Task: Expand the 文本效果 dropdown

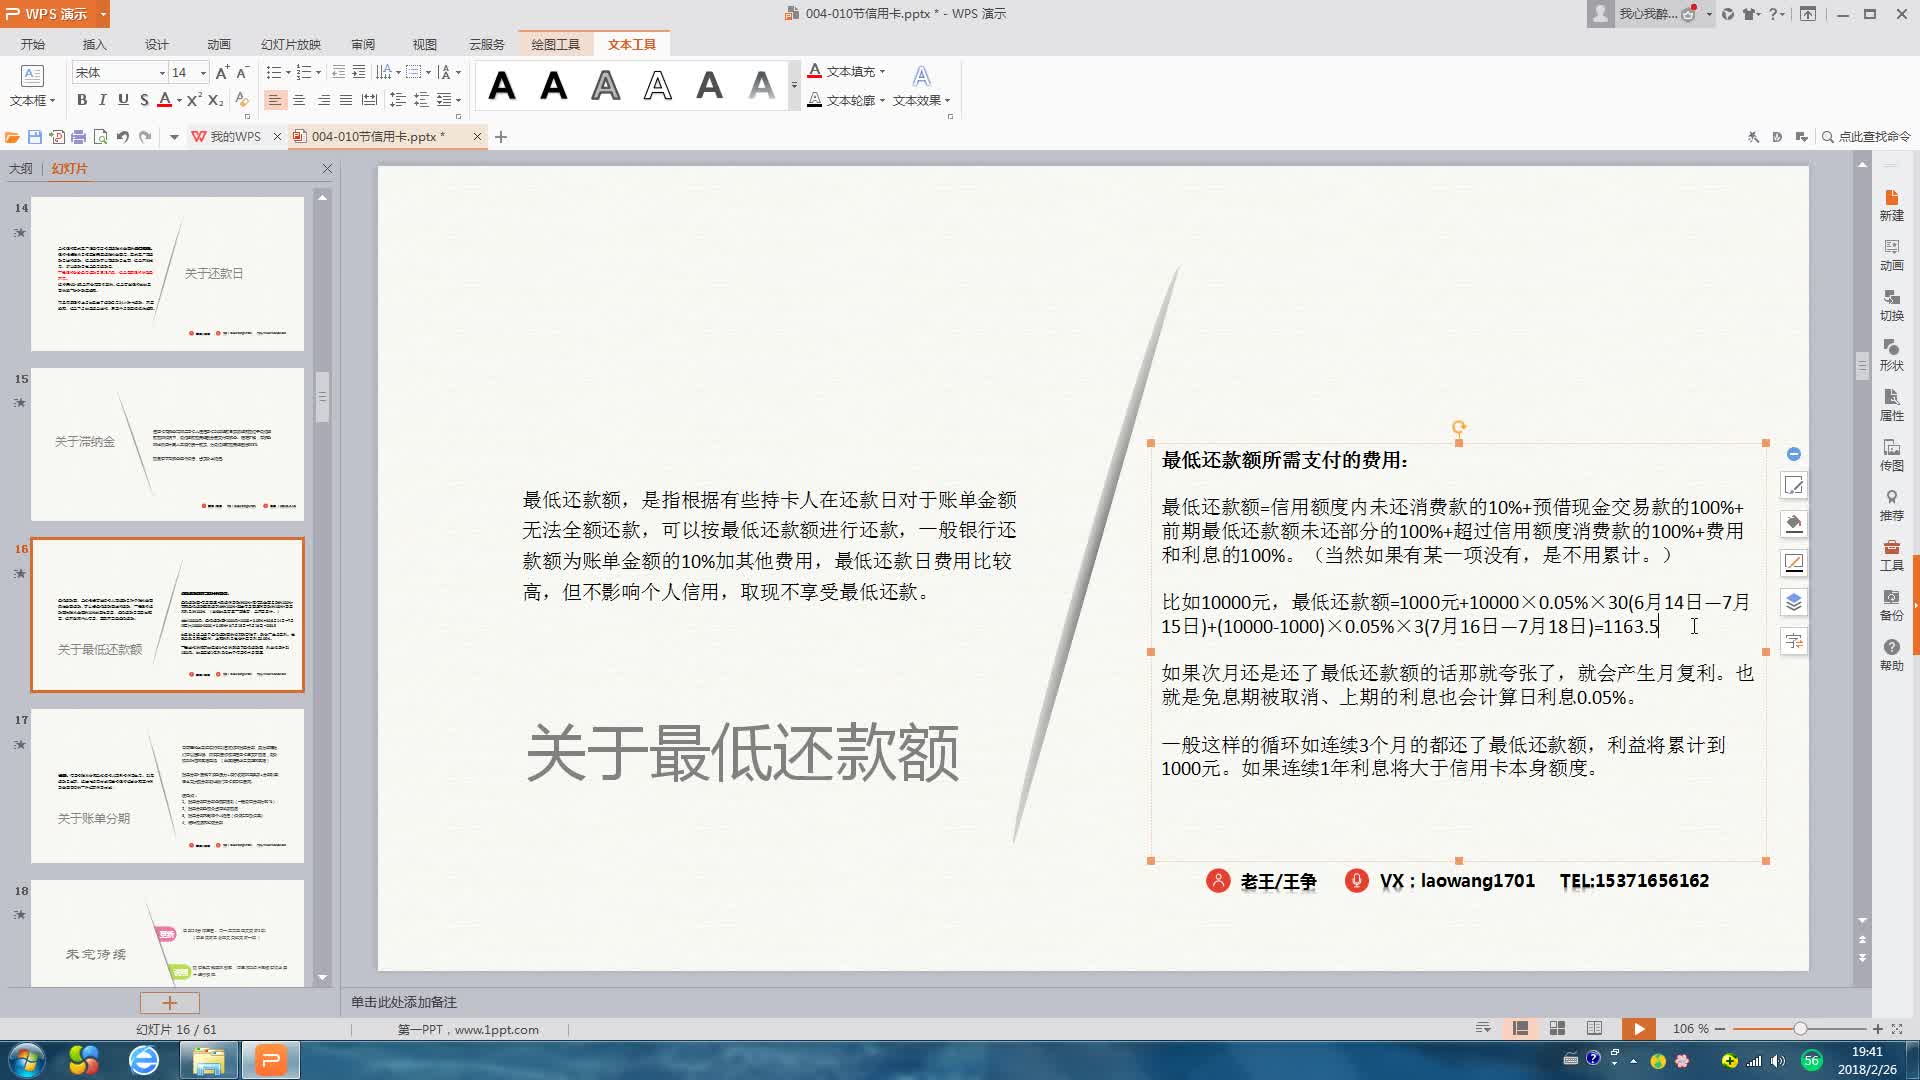Action: point(947,100)
